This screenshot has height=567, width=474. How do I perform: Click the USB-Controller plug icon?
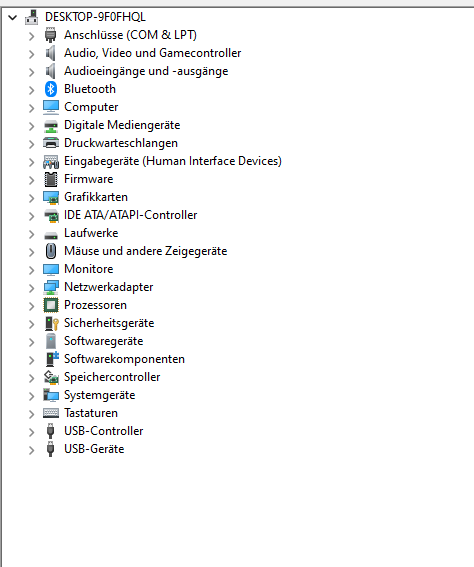(x=51, y=431)
